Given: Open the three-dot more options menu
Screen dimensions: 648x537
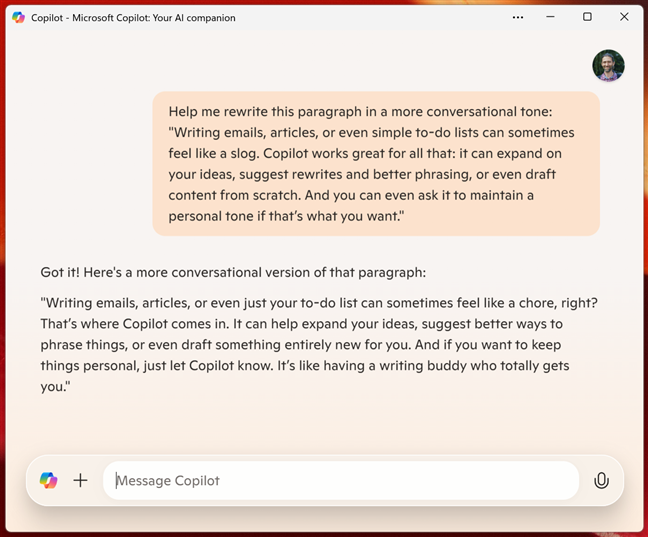Looking at the screenshot, I should [518, 17].
